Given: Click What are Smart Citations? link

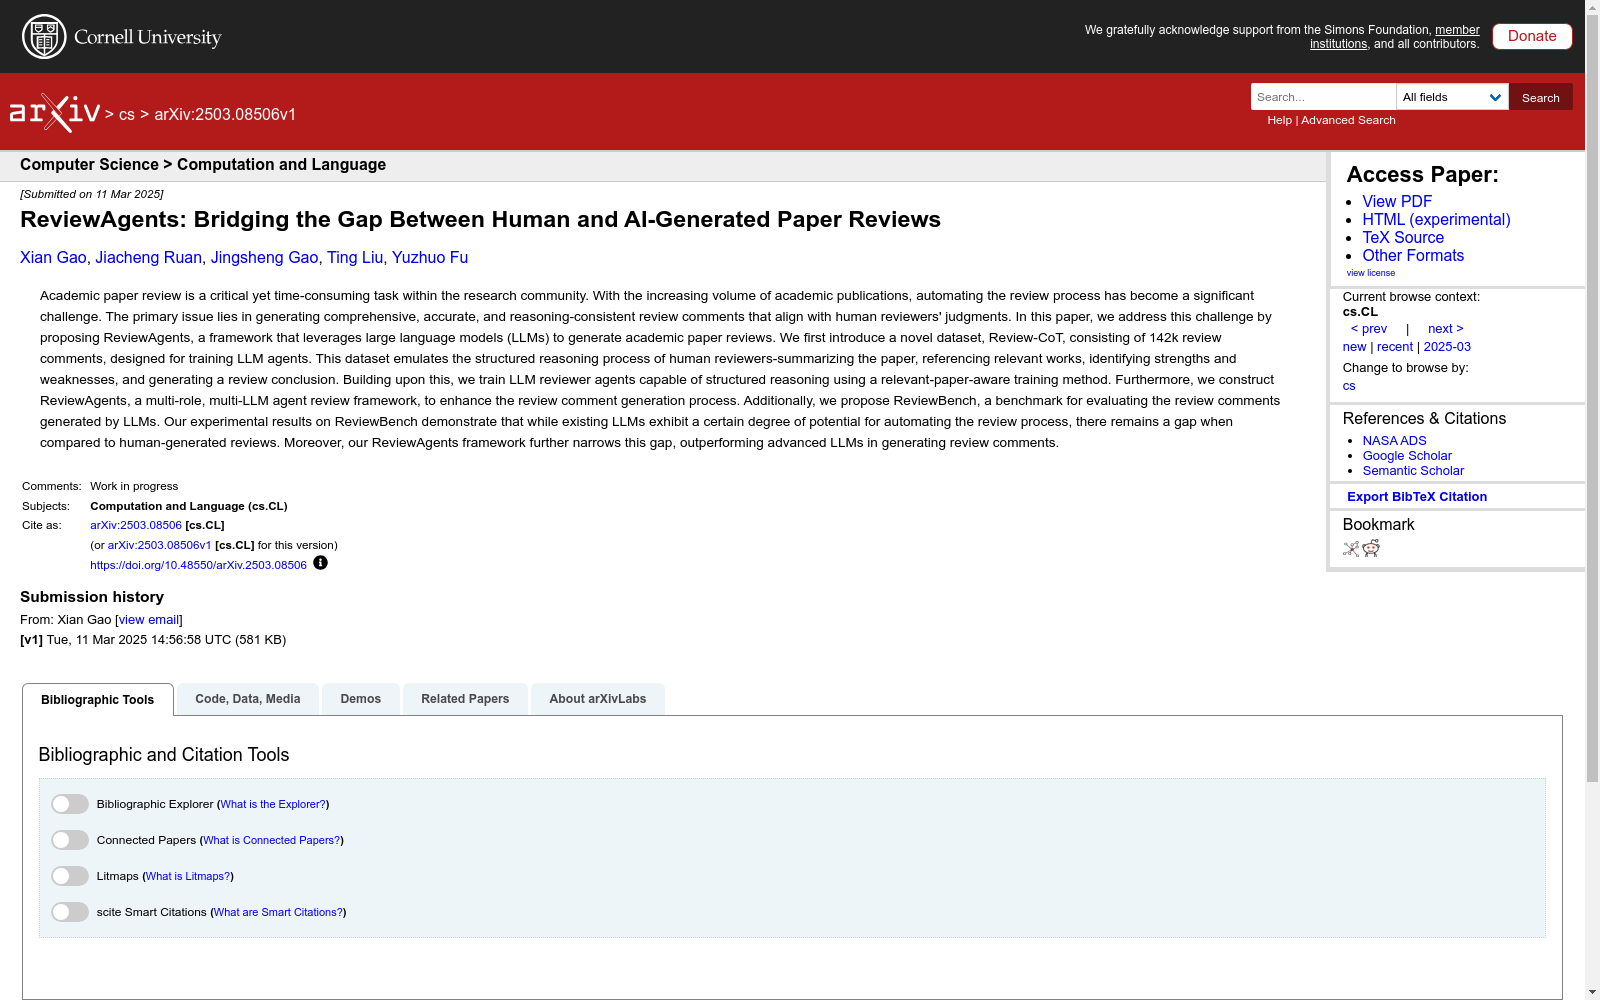Looking at the screenshot, I should point(279,912).
